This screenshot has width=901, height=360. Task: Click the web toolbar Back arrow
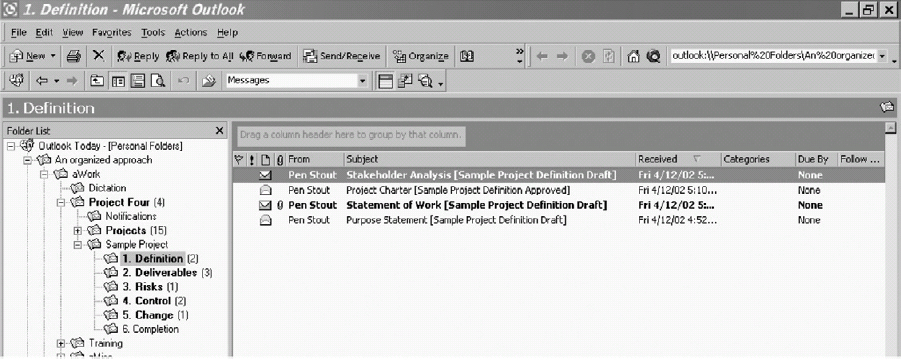pos(541,56)
